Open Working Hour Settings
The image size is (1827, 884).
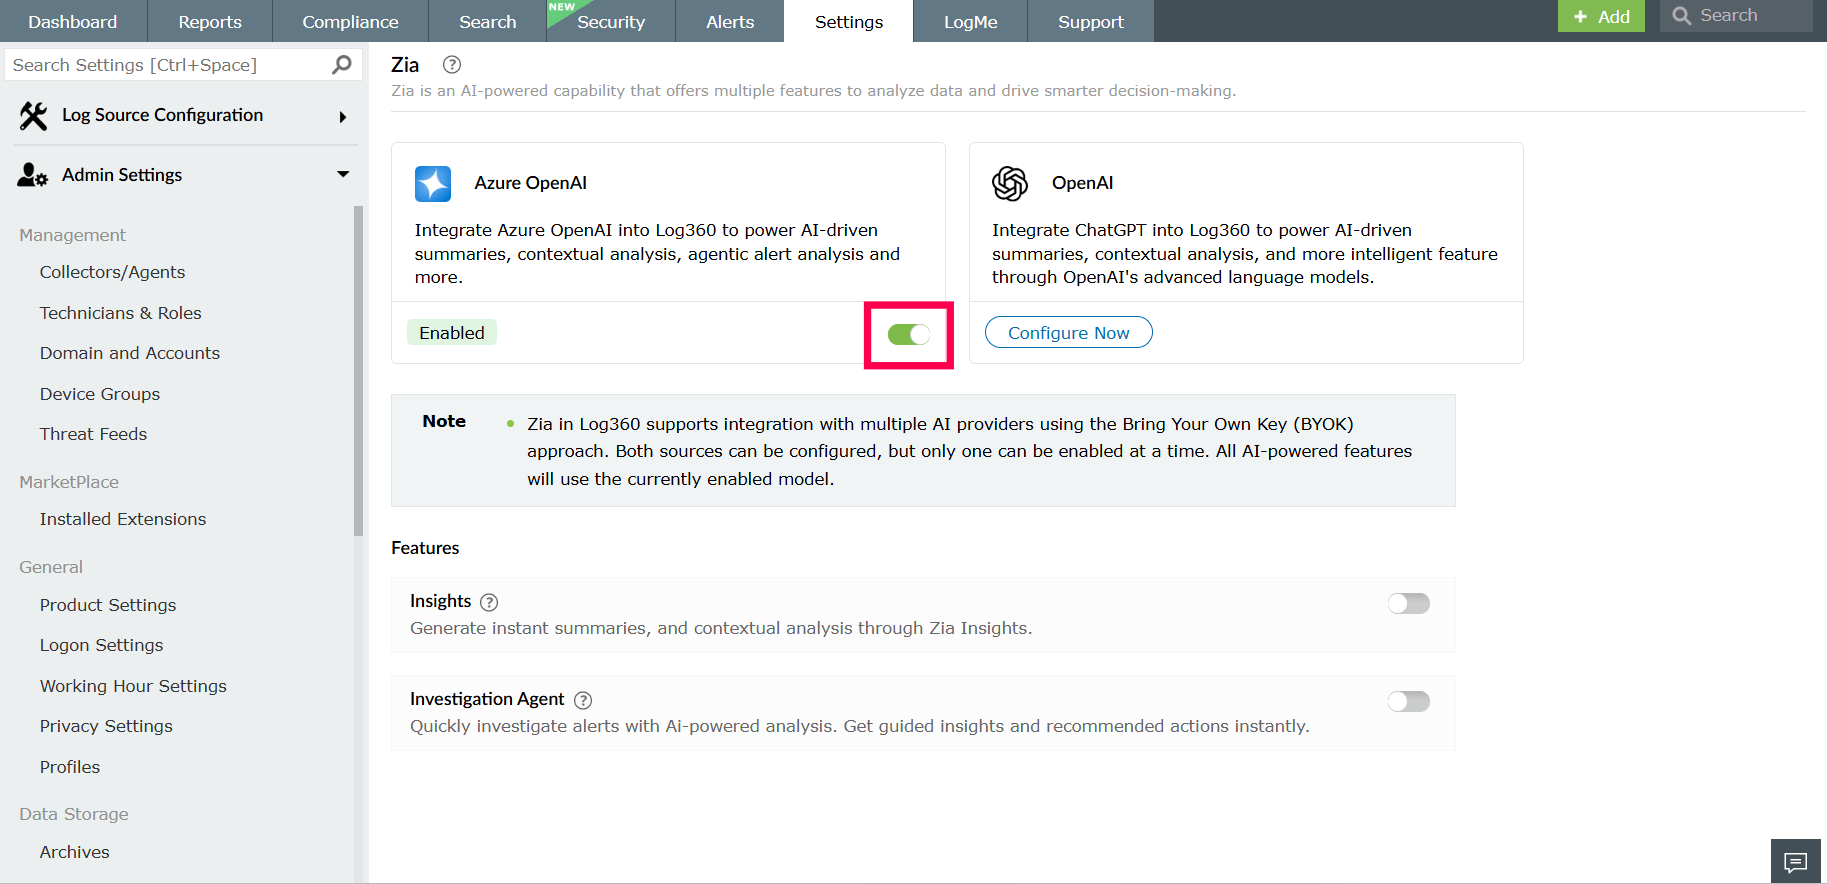point(133,686)
